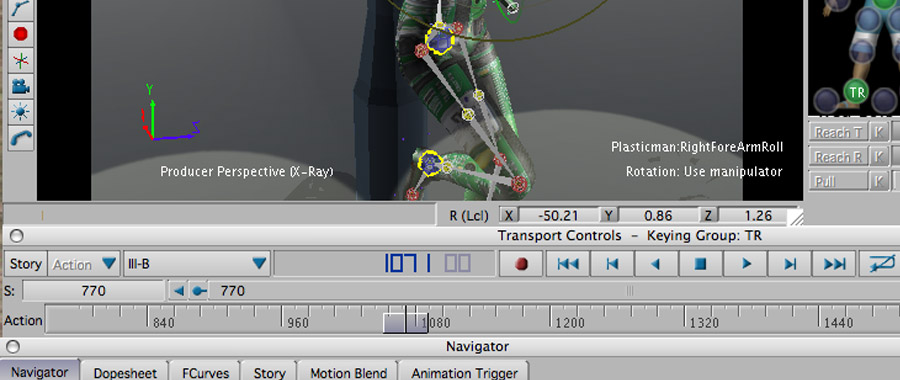The width and height of the screenshot is (900, 380).
Task: Click the S: start frame field
Action: tap(94, 291)
